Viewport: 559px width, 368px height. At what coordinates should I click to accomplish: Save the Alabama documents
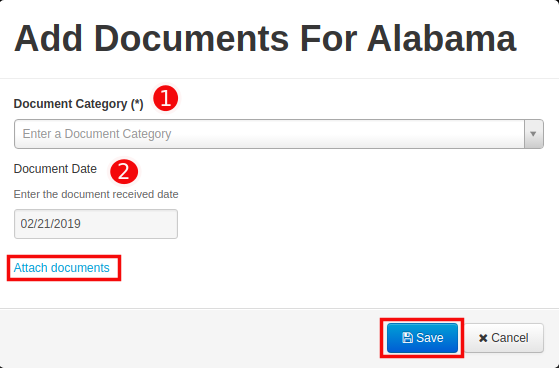(x=422, y=338)
